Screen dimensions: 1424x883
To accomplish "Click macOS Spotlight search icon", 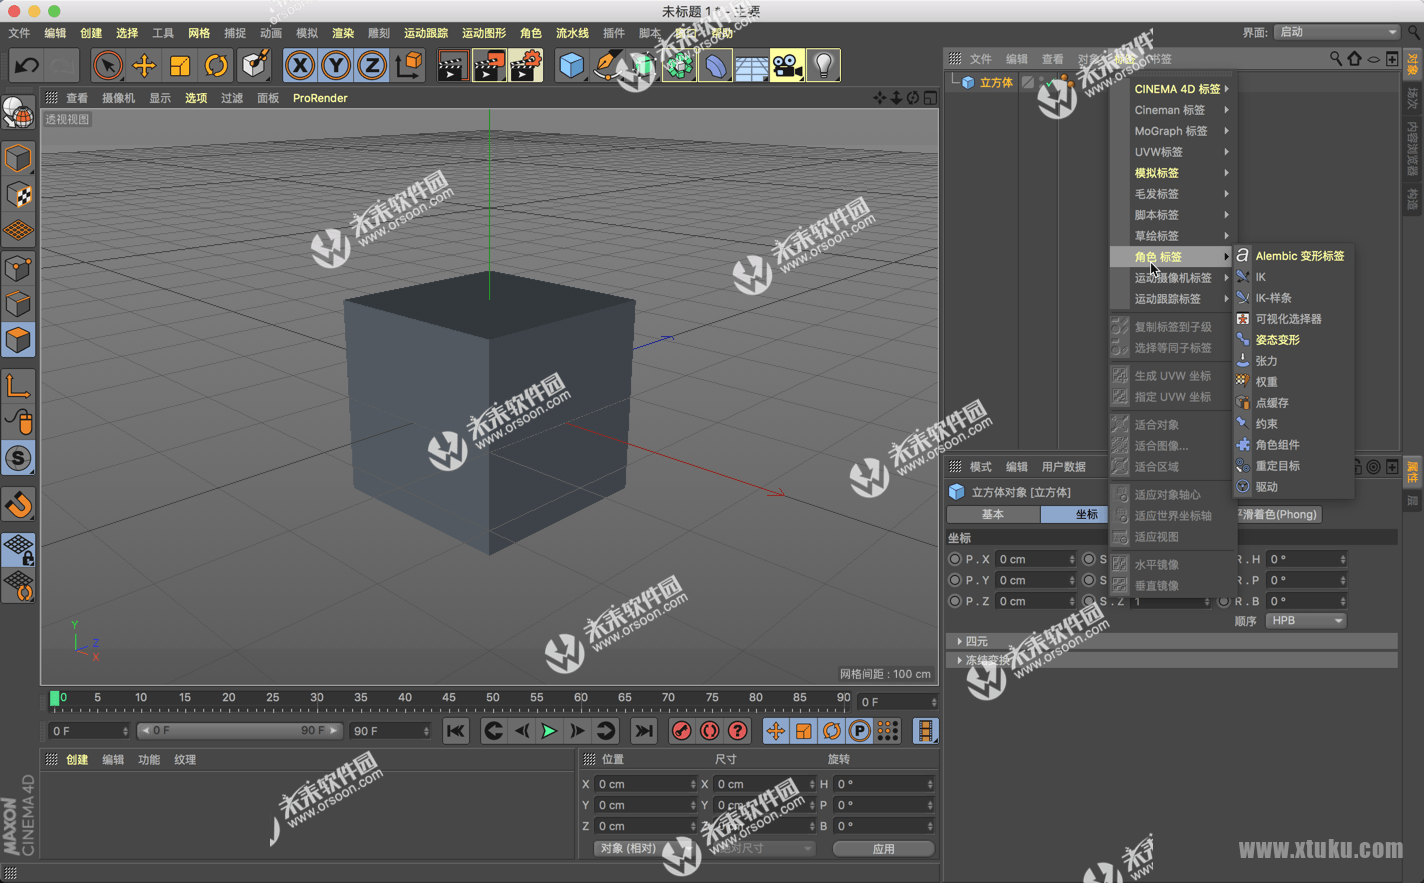I will click(1413, 33).
